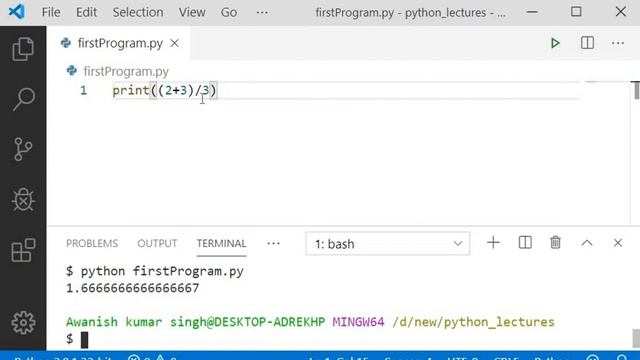Click the Awanish kumar singh@DESKTOP-ADREKHP text
The width and height of the screenshot is (640, 360).
pos(196,322)
